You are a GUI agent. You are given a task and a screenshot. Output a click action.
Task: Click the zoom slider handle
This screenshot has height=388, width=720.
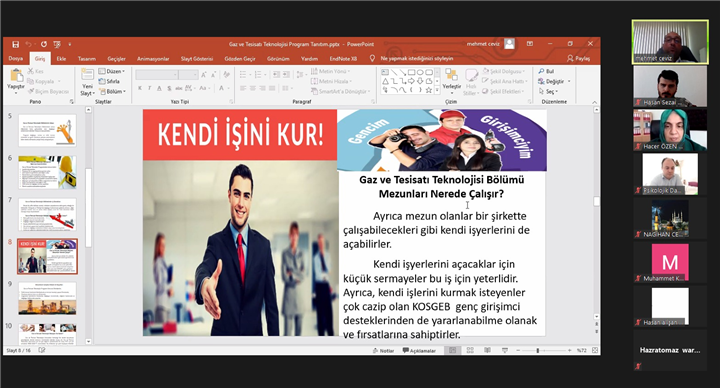[x=538, y=350]
